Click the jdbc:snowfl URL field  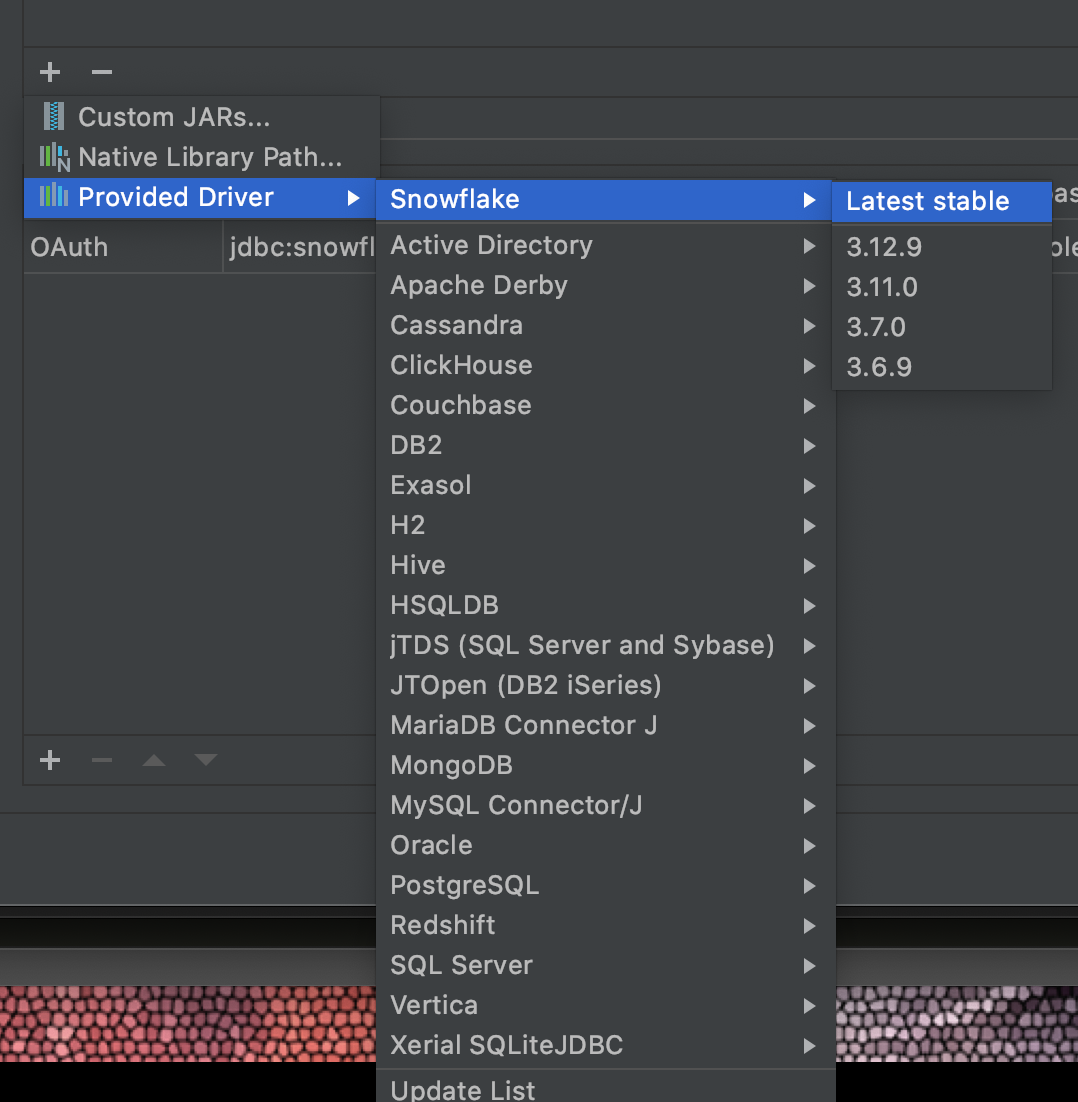point(299,247)
